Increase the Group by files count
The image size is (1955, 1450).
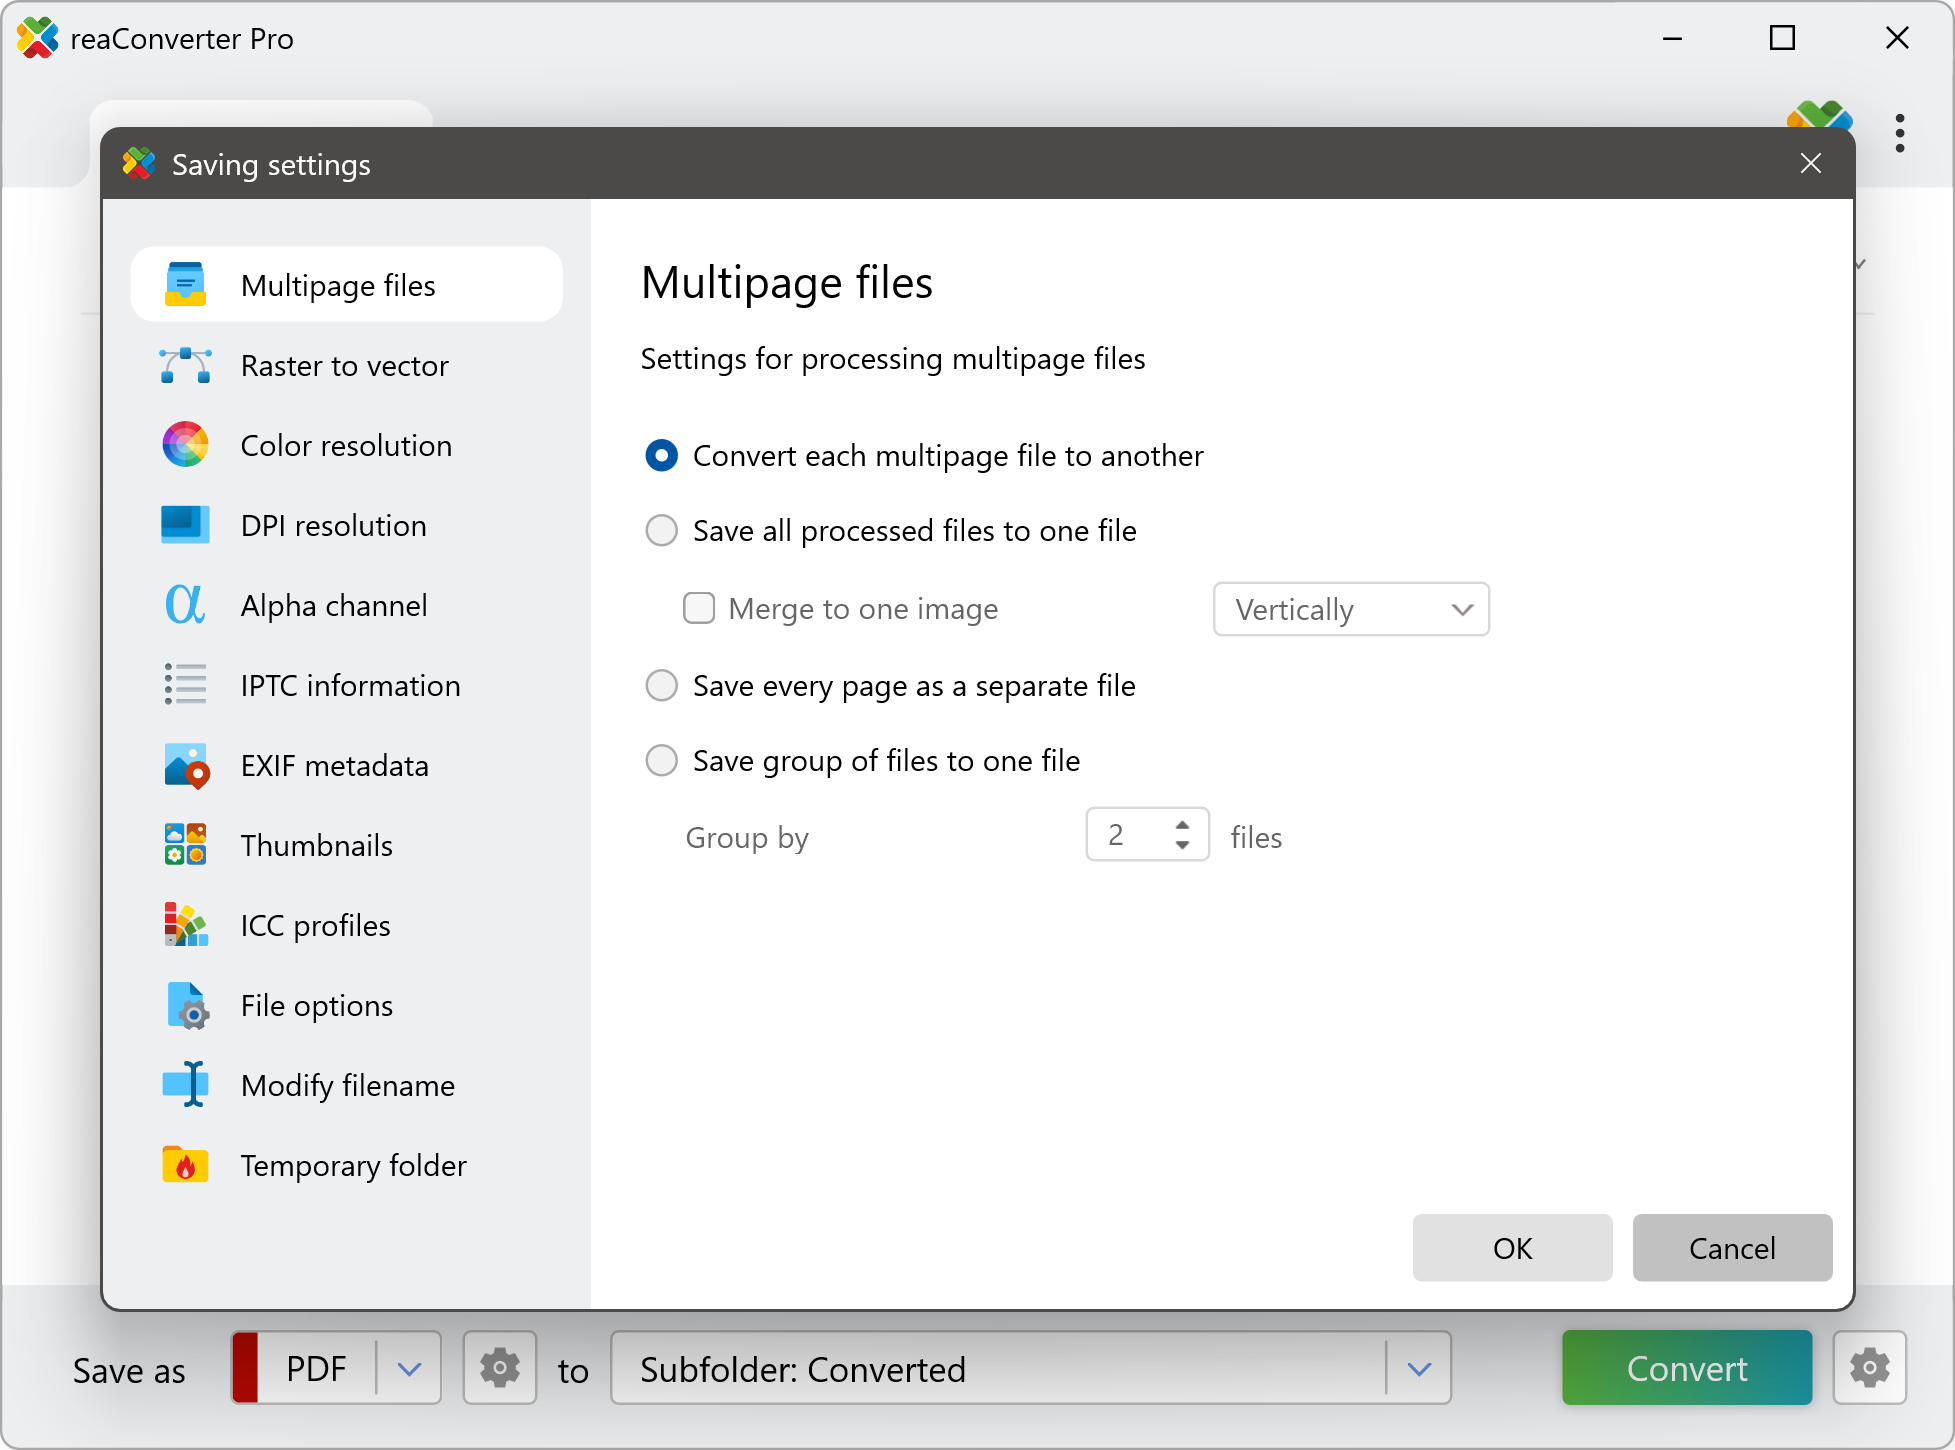pyautogui.click(x=1183, y=826)
